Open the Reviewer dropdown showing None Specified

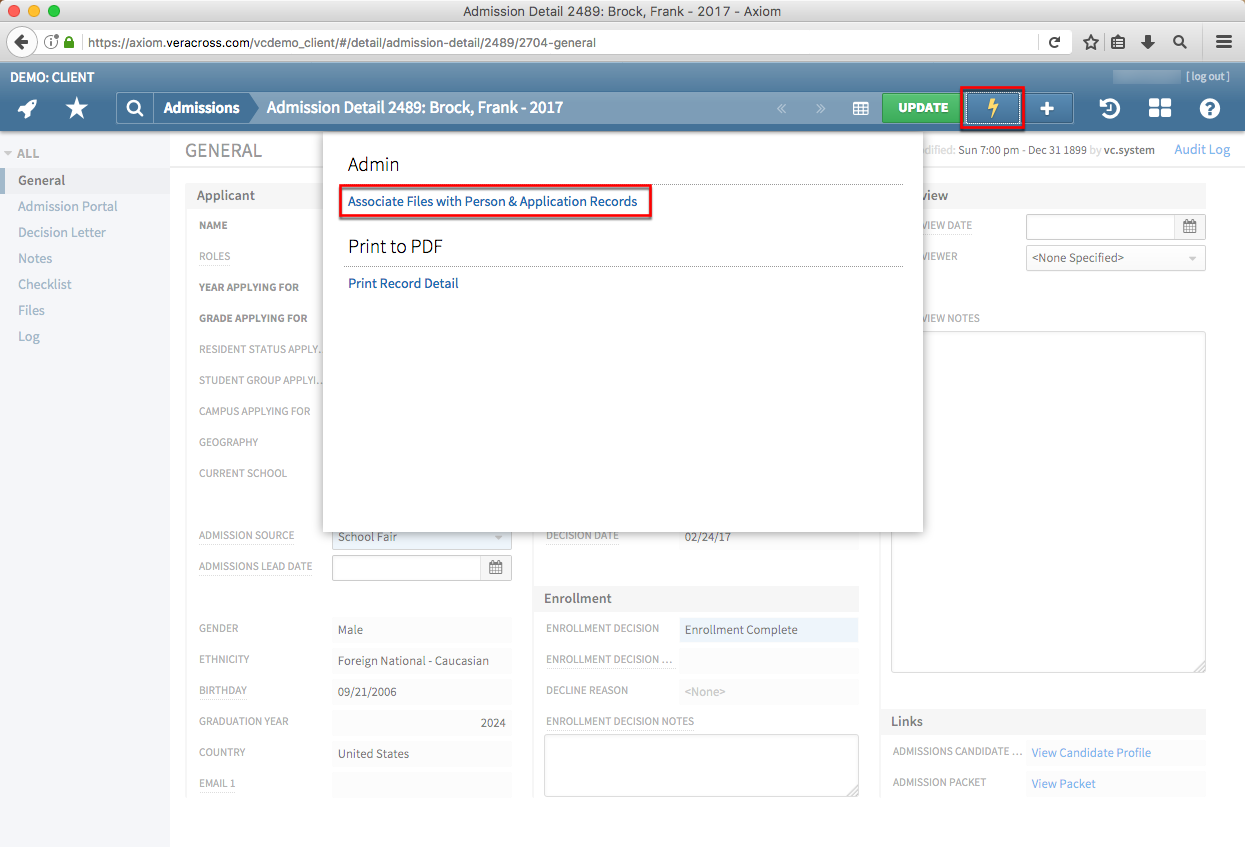click(x=1114, y=257)
